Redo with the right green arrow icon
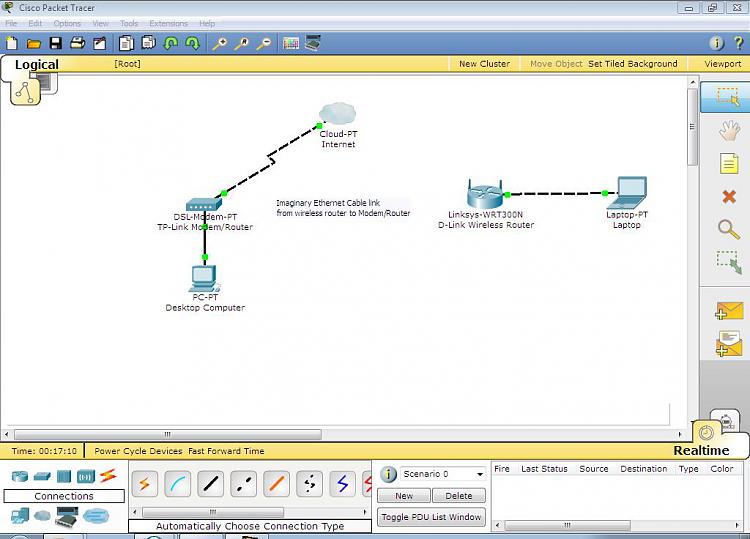This screenshot has width=750, height=539. click(x=193, y=44)
